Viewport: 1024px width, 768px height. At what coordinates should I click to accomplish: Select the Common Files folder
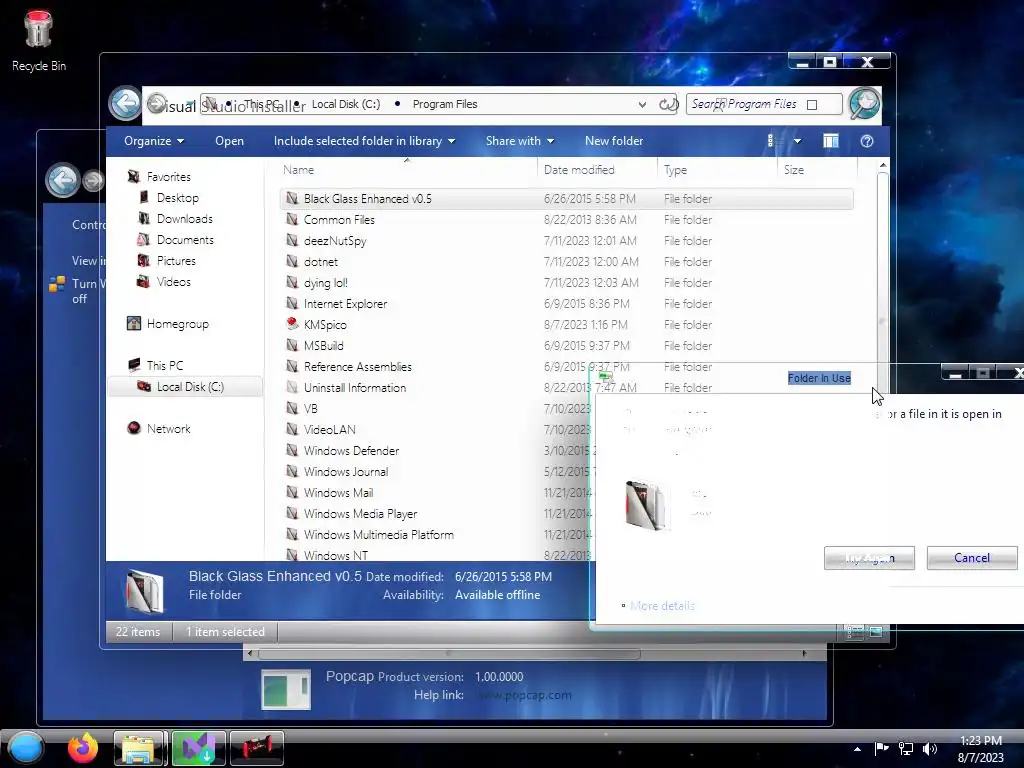(x=339, y=219)
